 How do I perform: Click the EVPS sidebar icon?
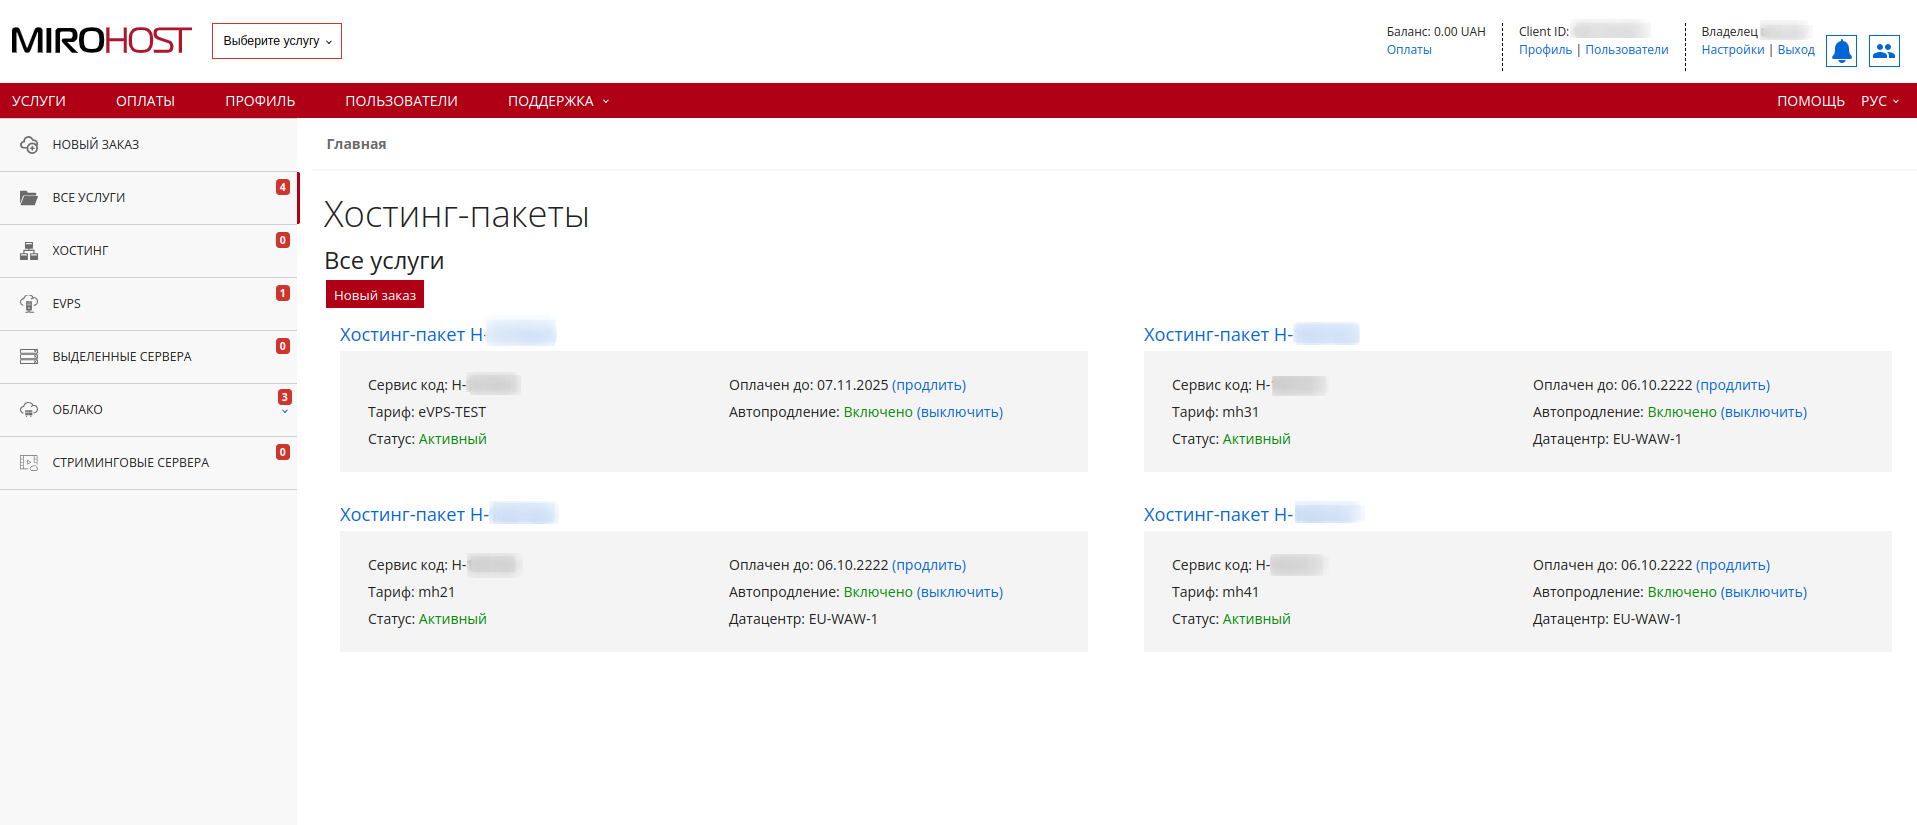(x=29, y=304)
